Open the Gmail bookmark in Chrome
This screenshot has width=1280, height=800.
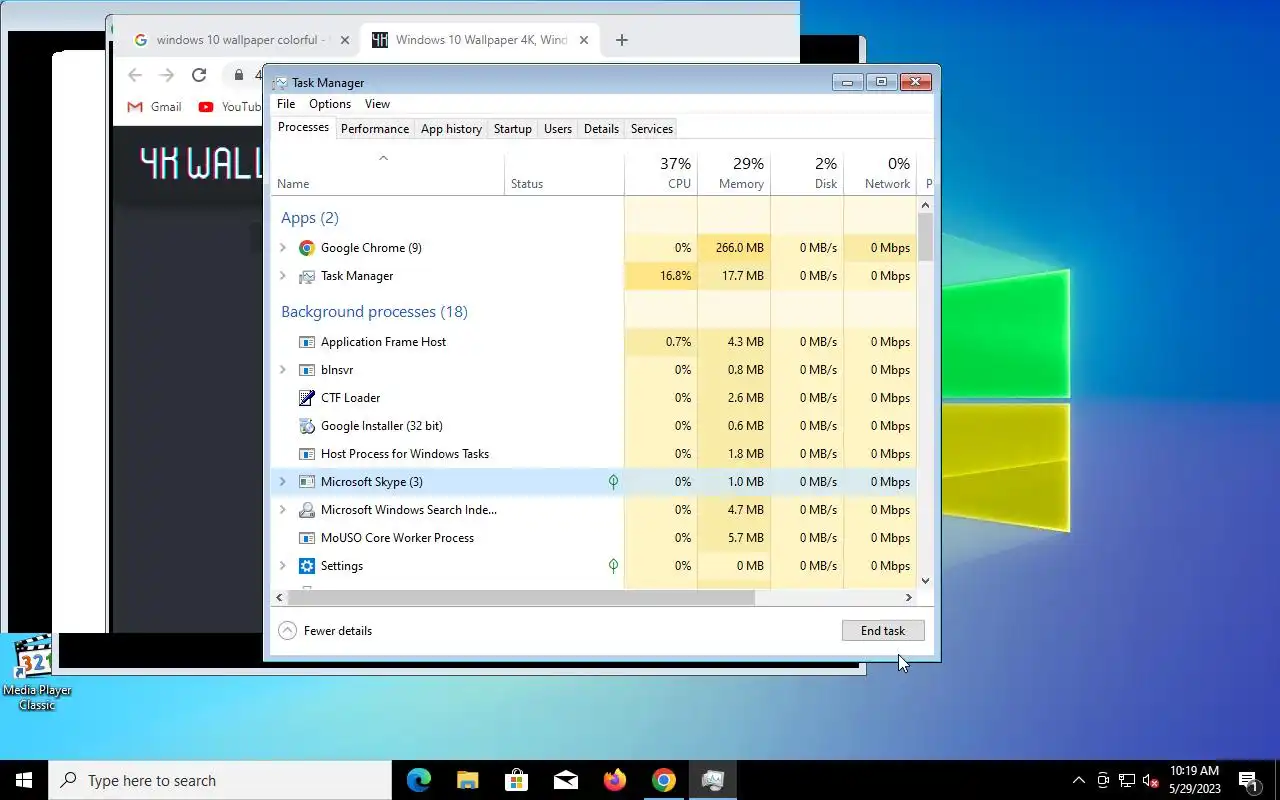coord(154,107)
